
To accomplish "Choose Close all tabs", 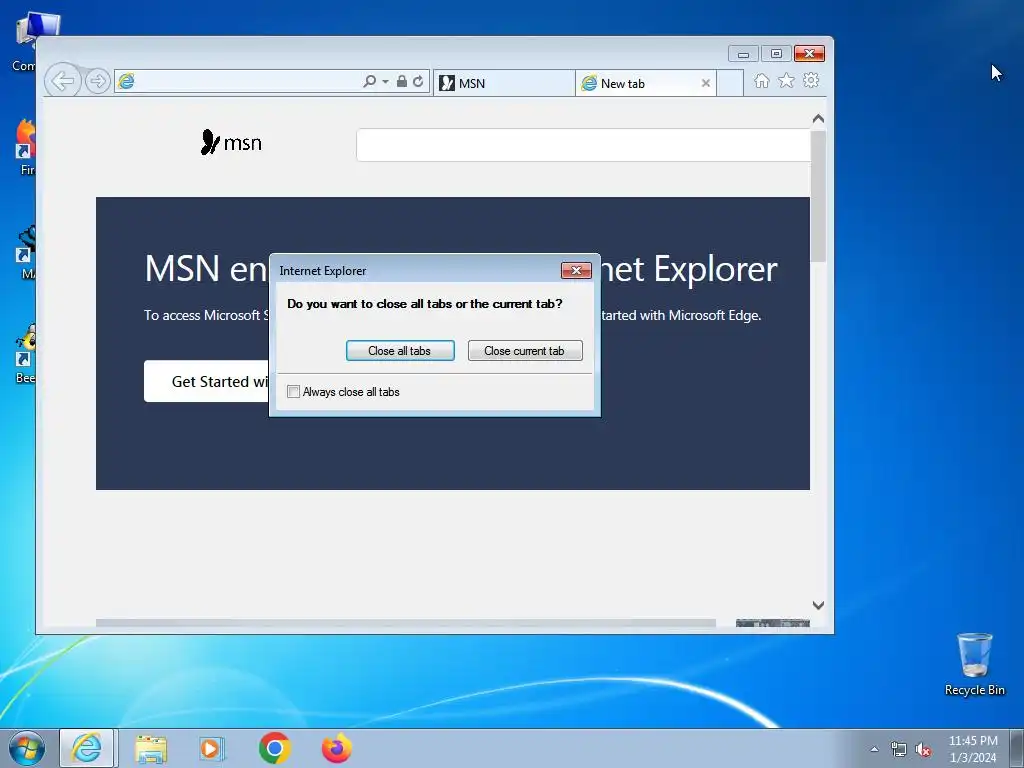I will tap(400, 351).
